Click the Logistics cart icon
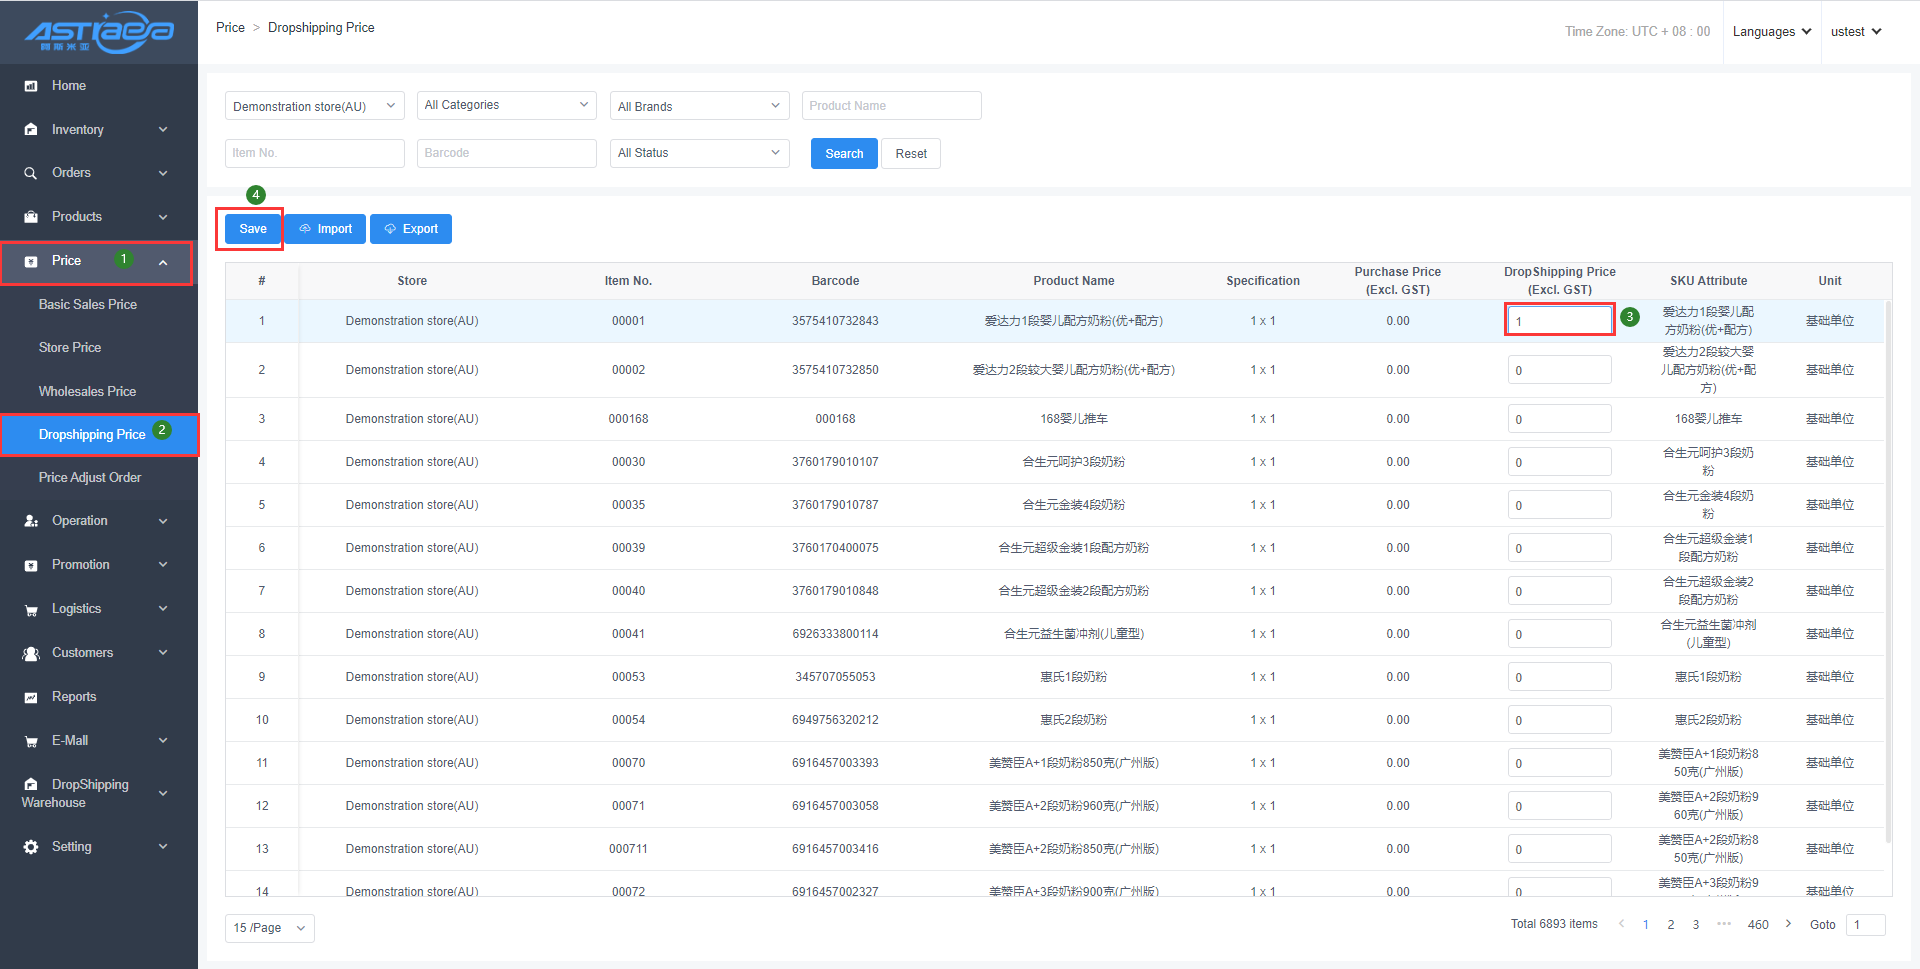The height and width of the screenshot is (969, 1920). click(31, 609)
